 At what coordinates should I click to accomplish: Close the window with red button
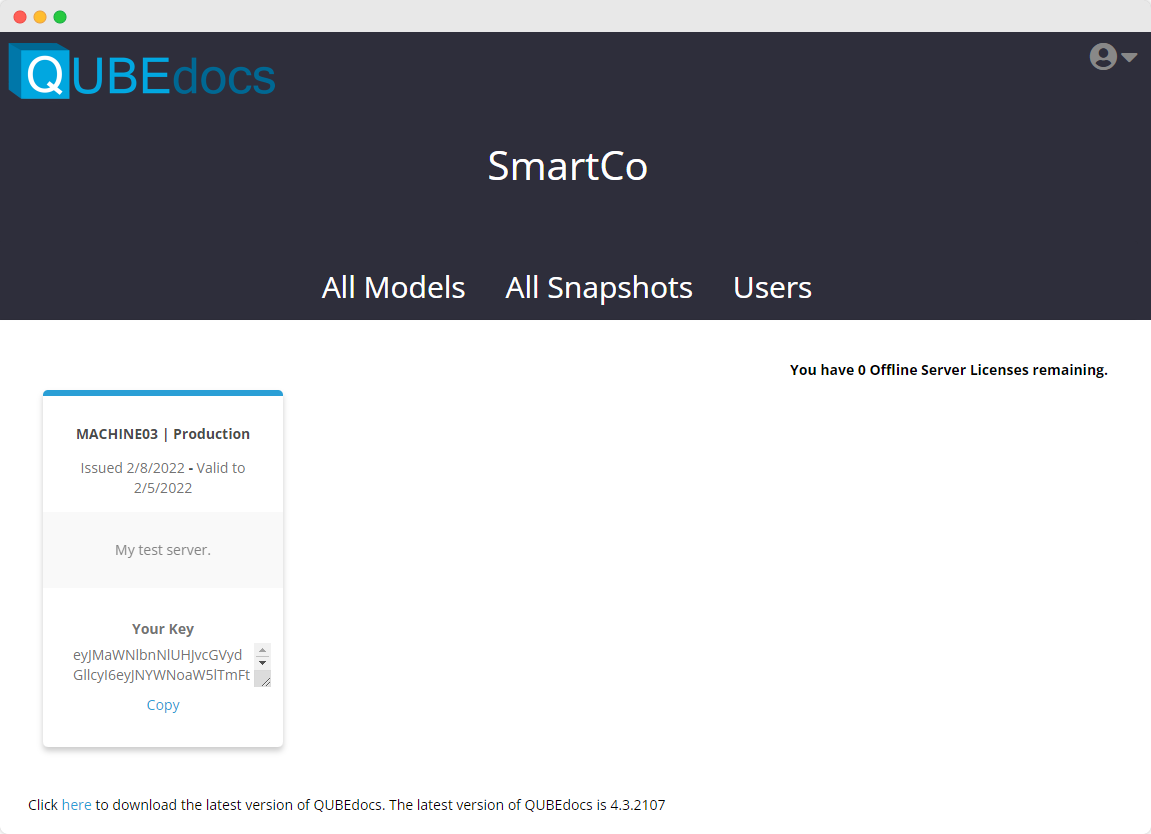click(x=21, y=17)
